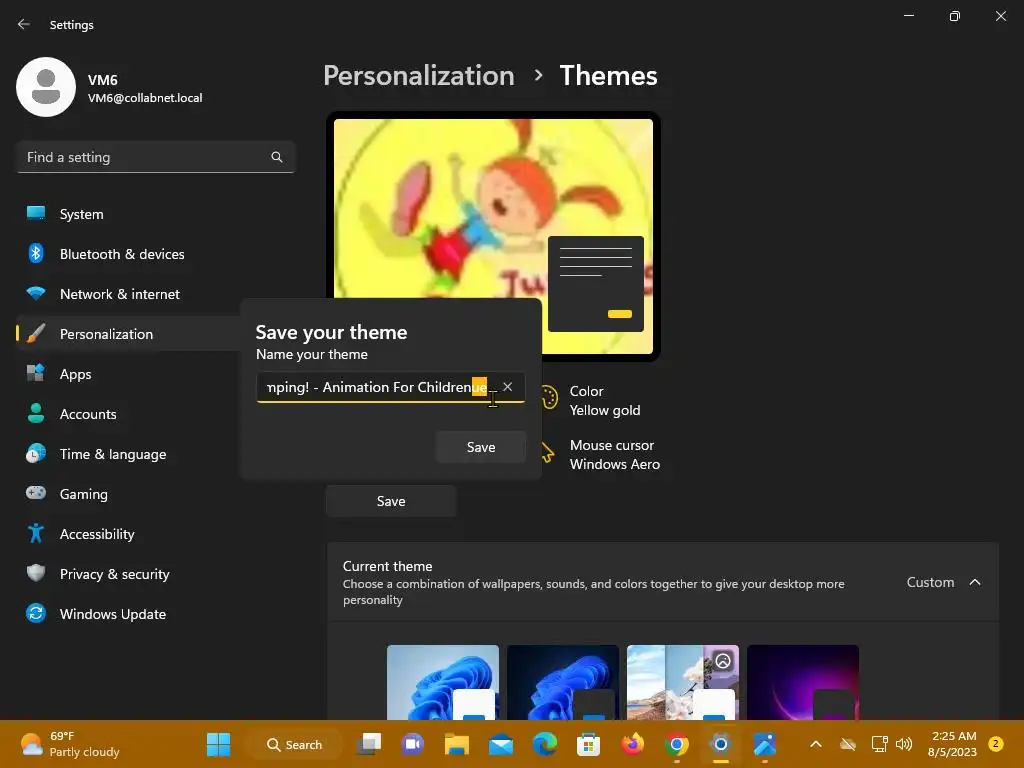Viewport: 1024px width, 768px height.
Task: Click the Time & language globe icon
Action: coord(36,453)
